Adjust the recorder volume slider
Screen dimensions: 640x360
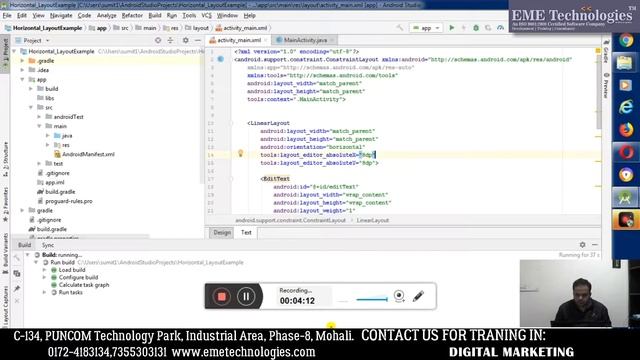pyautogui.click(x=371, y=300)
